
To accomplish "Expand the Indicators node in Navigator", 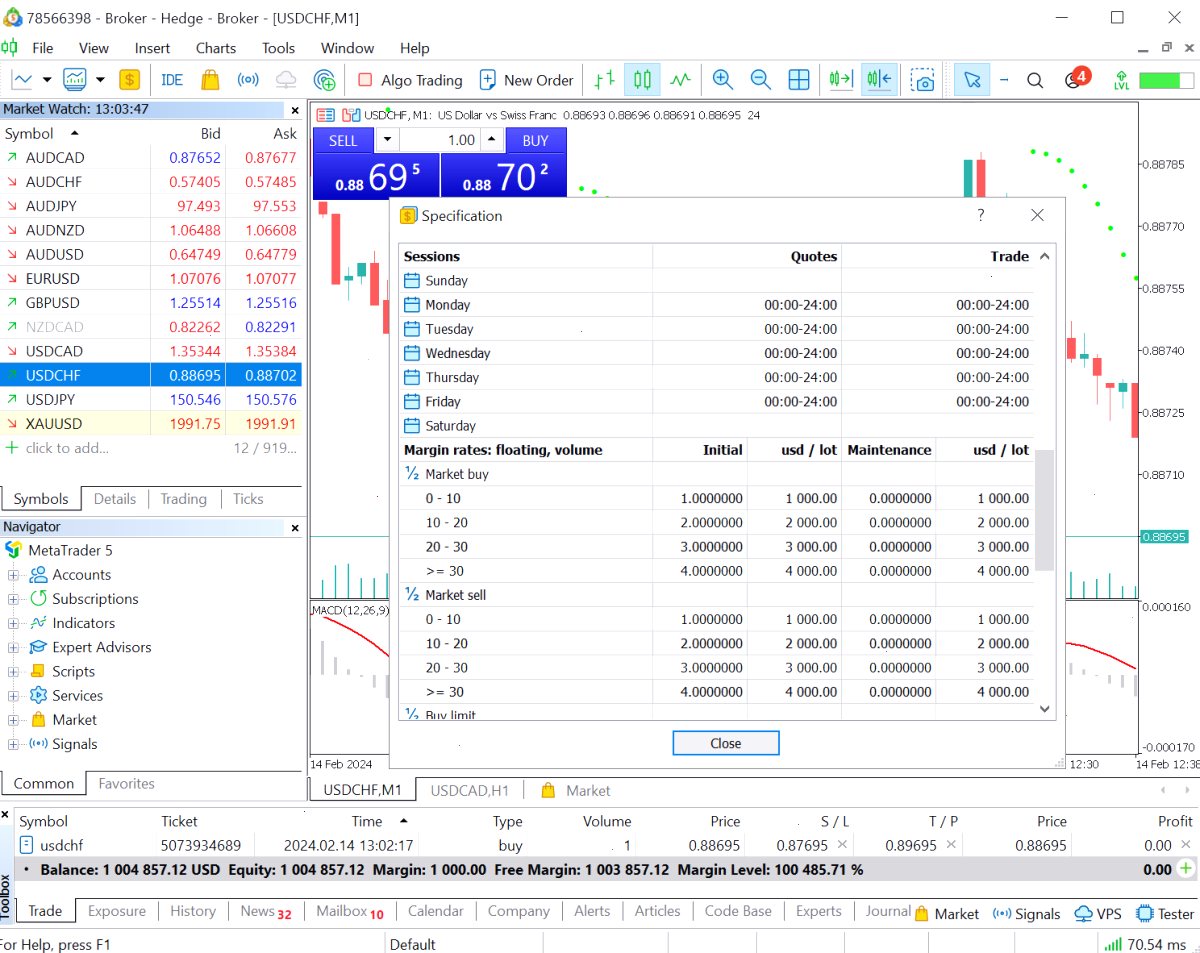I will tap(13, 623).
